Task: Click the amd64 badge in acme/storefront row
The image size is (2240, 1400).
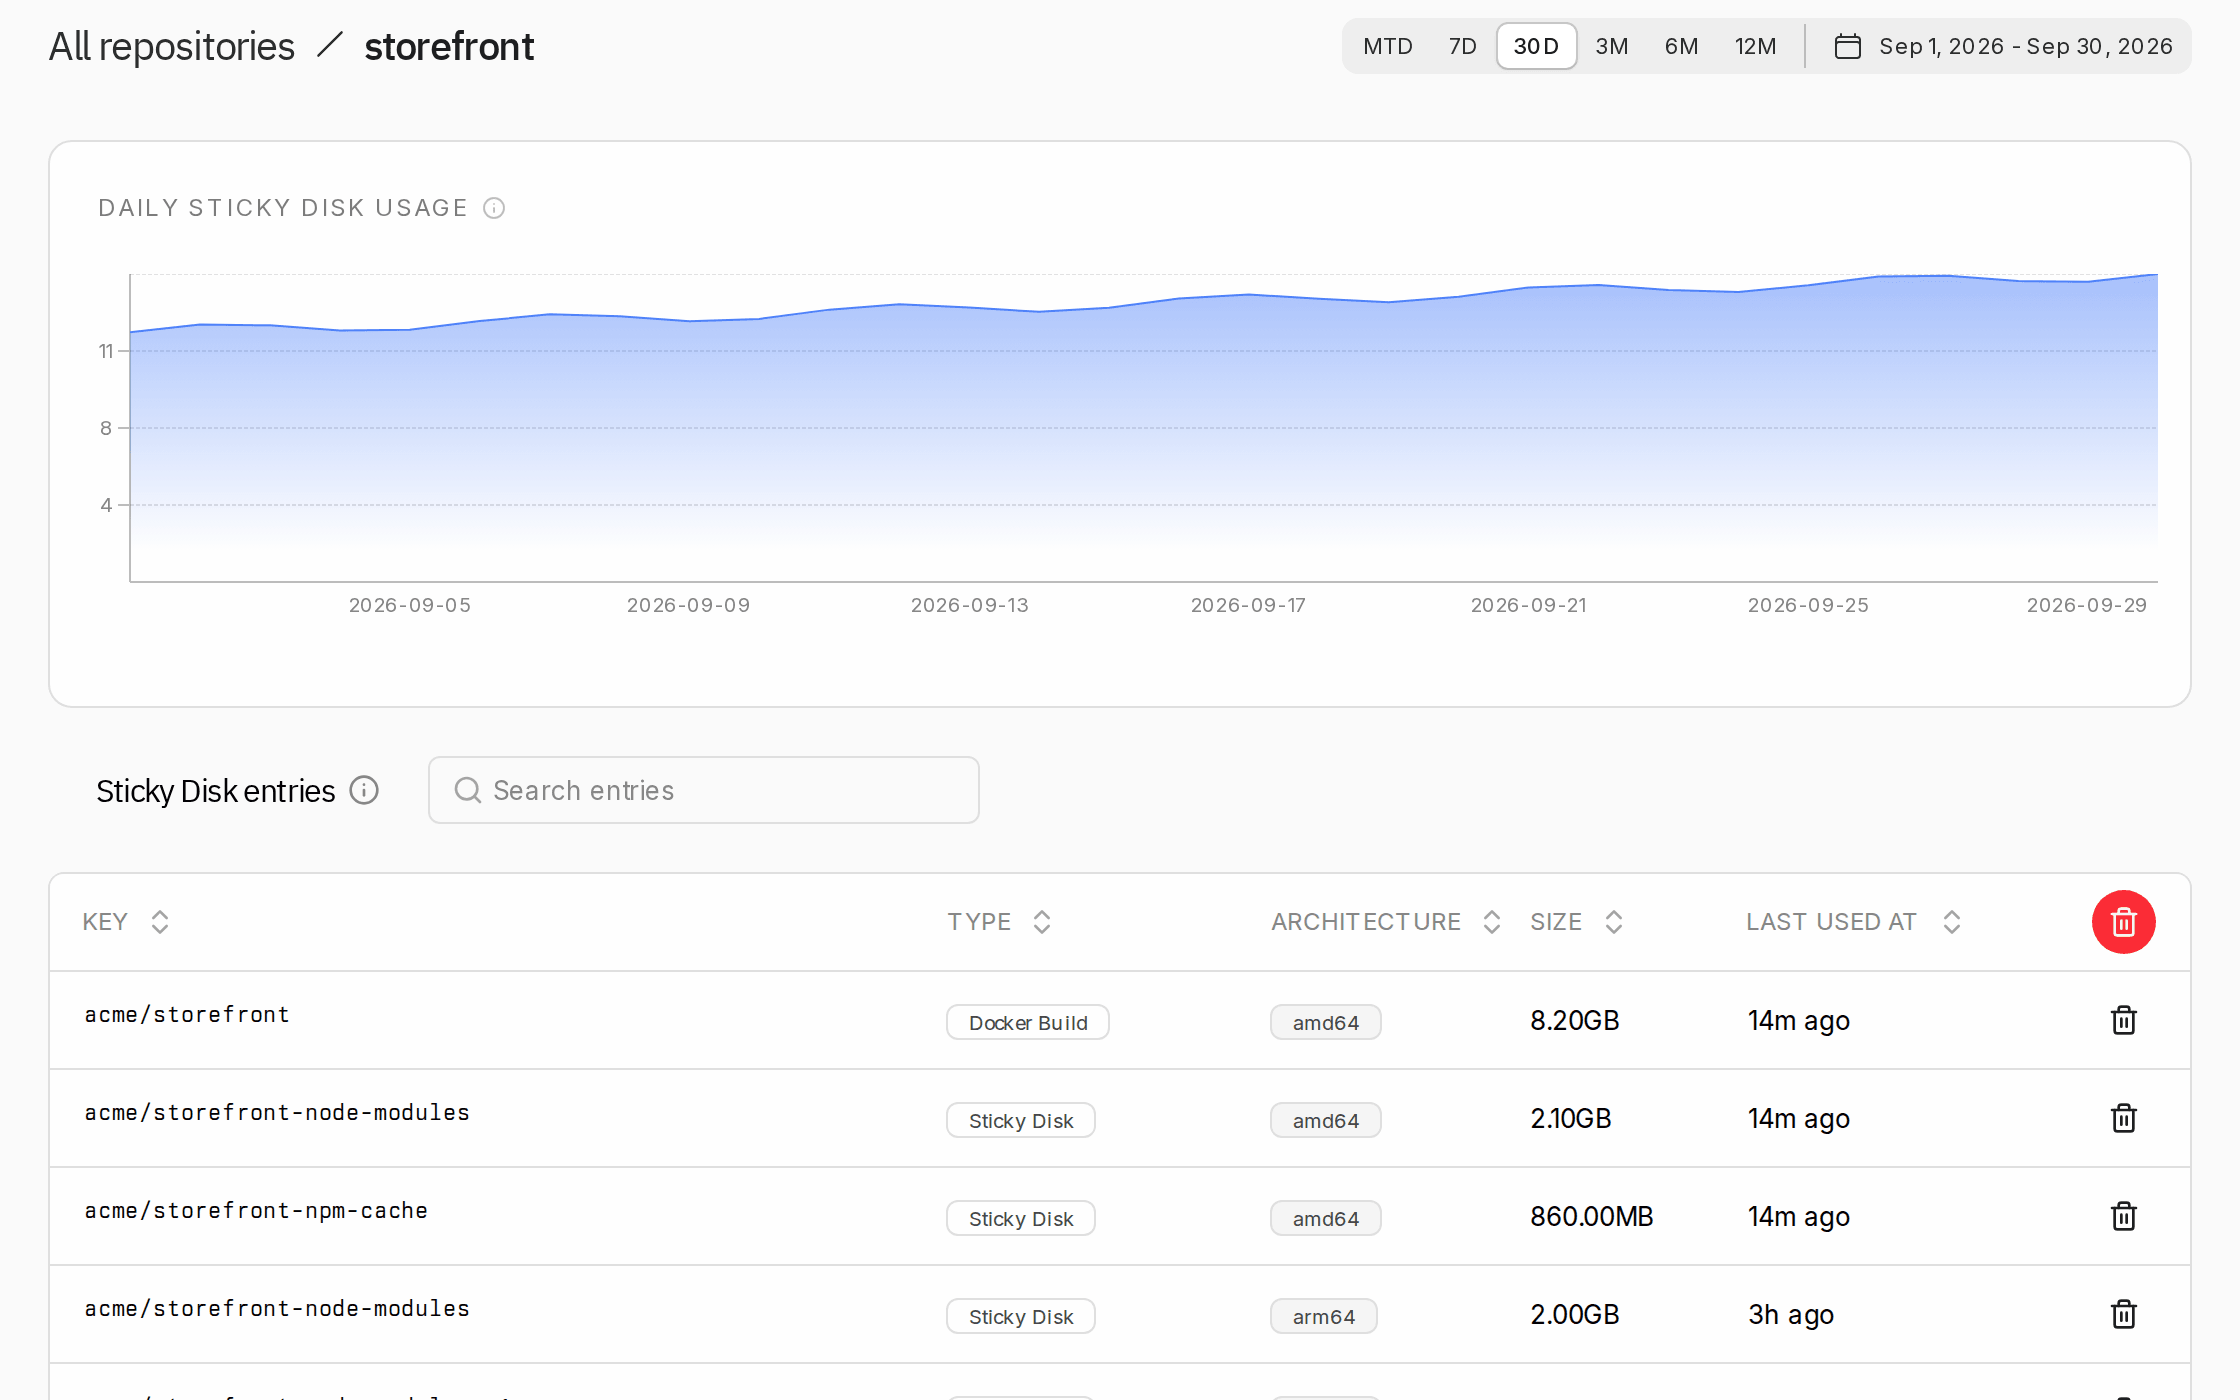Action: [x=1326, y=1022]
